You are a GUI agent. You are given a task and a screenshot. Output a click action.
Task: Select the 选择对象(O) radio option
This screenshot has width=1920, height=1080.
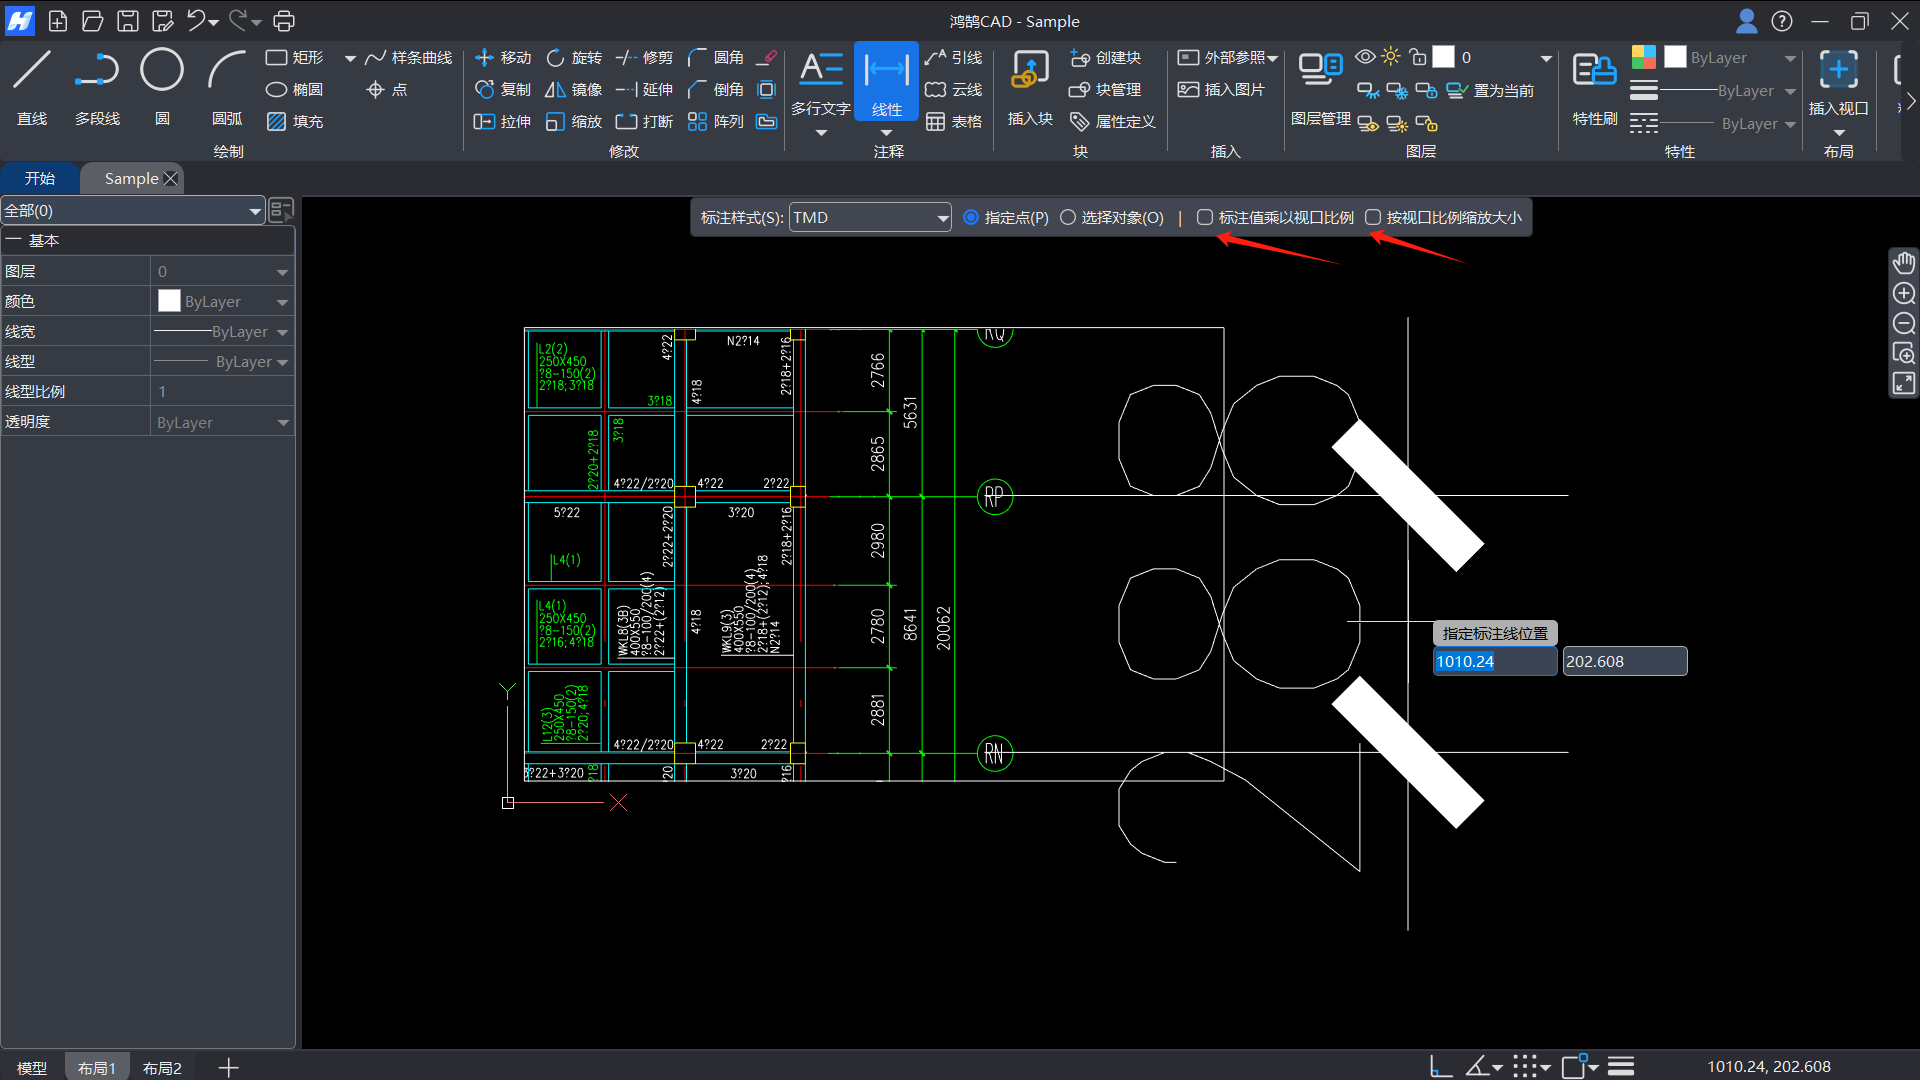coord(1068,217)
